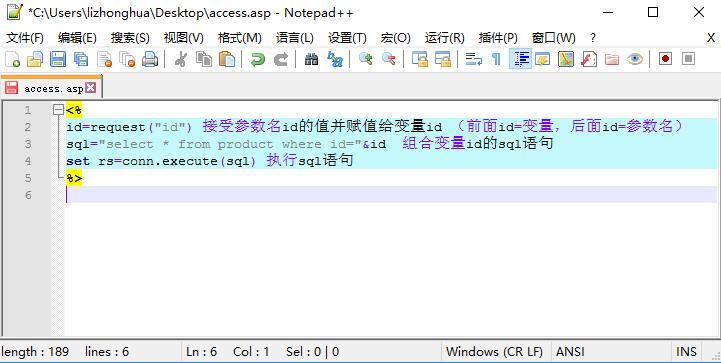Screen dimensions: 721x363
Task: Toggle the Indent Guide toolbar button
Action: 521,59
